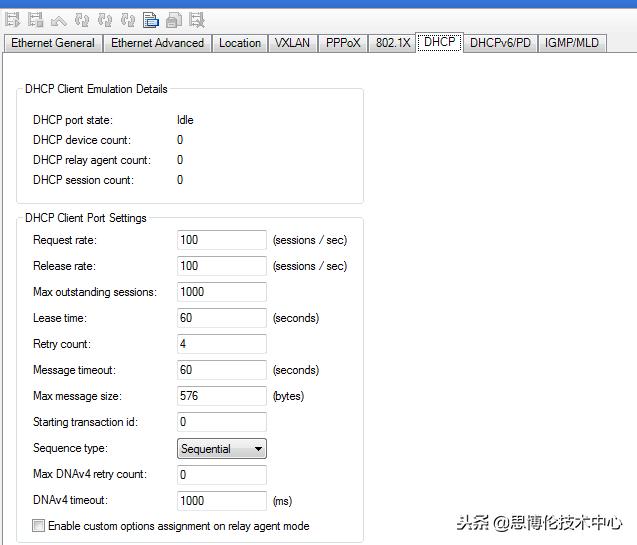This screenshot has height=545, width=637.
Task: Click the first of three refresh arrow icons
Action: (82, 20)
